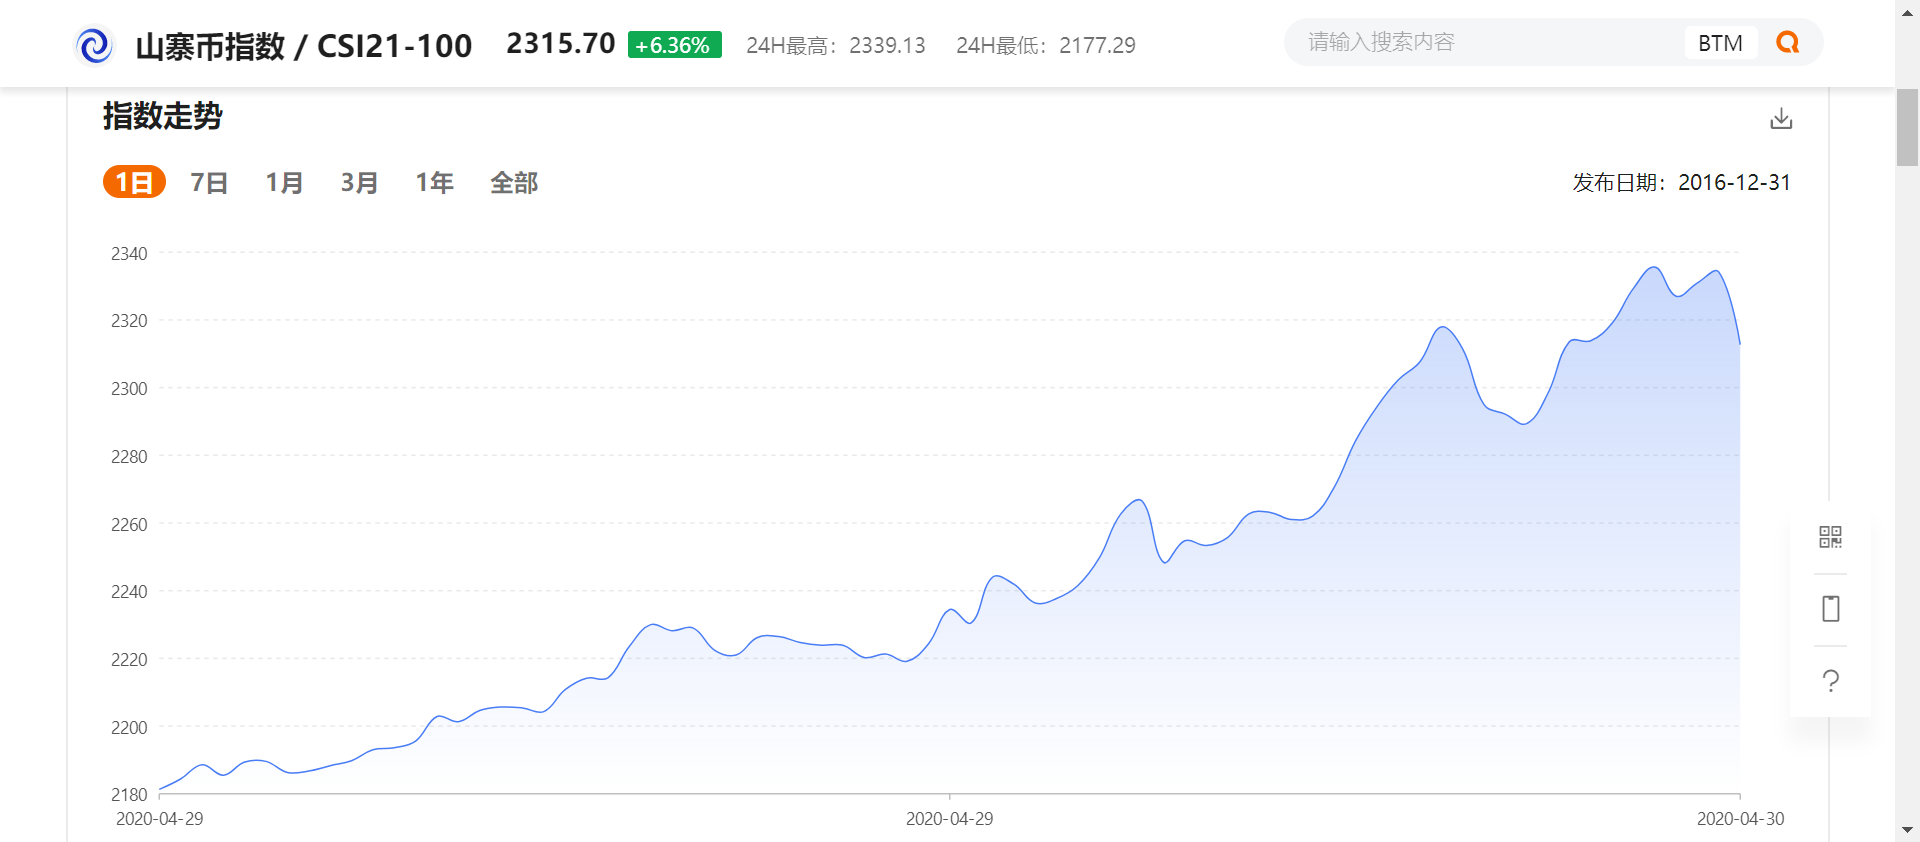Open the QR code icon in side panel
The width and height of the screenshot is (1920, 842).
1830,537
